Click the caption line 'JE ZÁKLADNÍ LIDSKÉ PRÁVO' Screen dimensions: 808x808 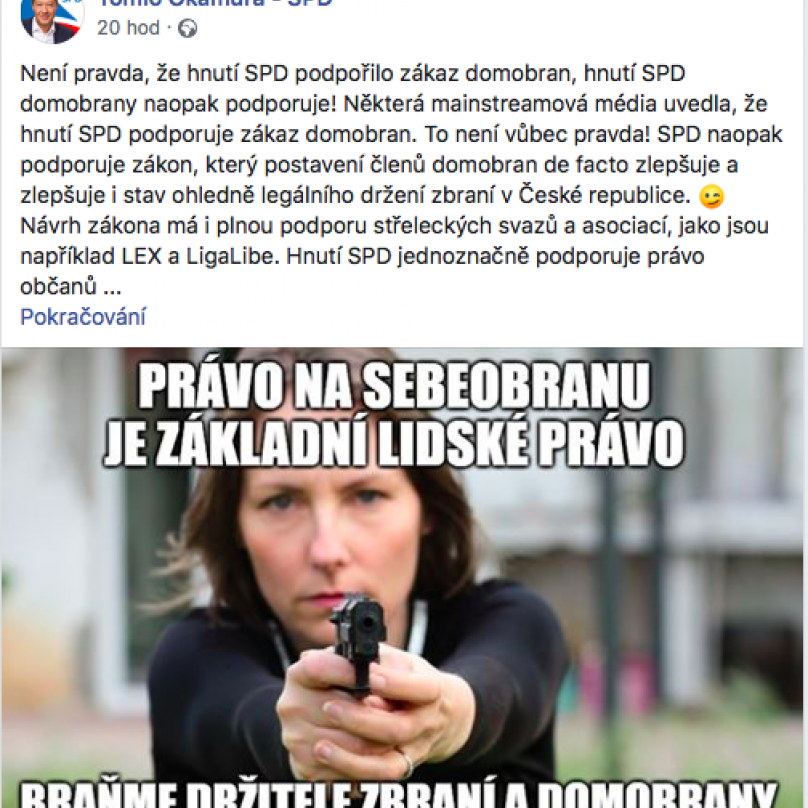[x=394, y=443]
